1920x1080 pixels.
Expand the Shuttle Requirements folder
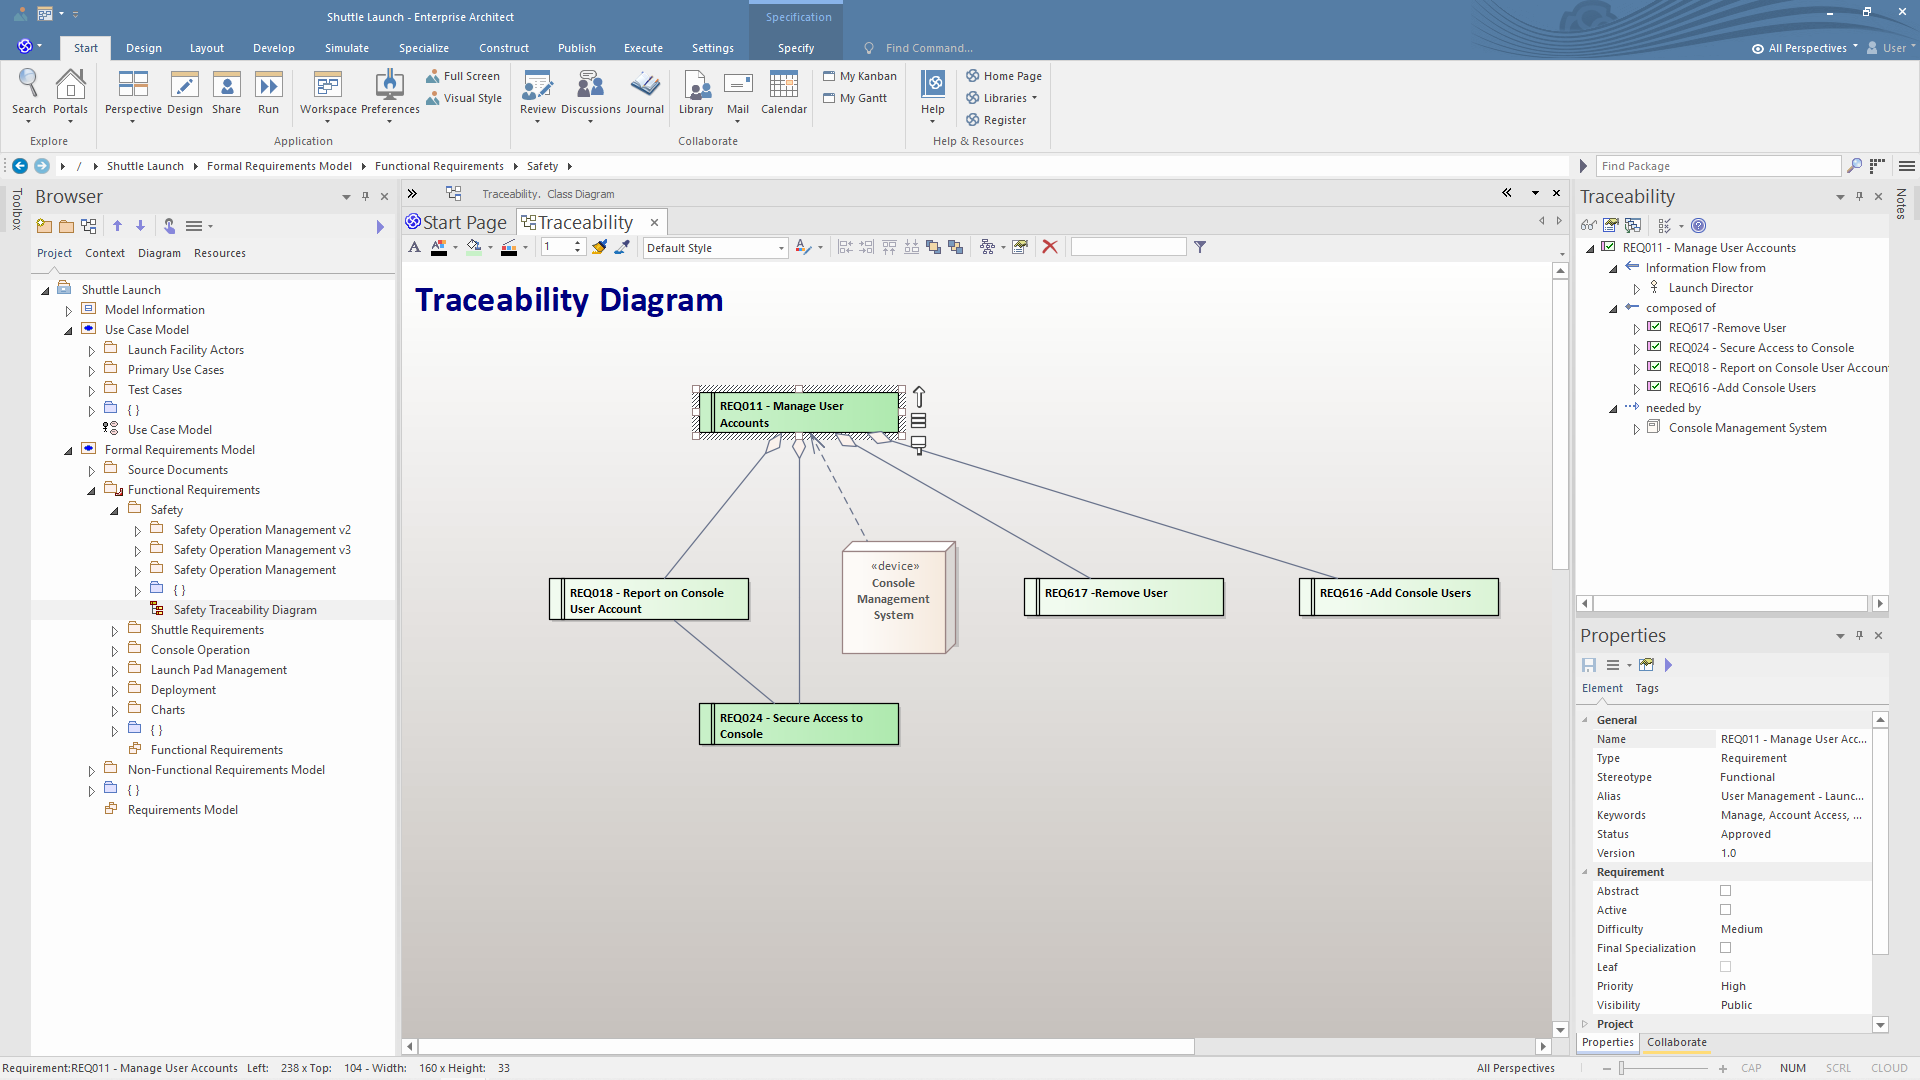point(114,631)
